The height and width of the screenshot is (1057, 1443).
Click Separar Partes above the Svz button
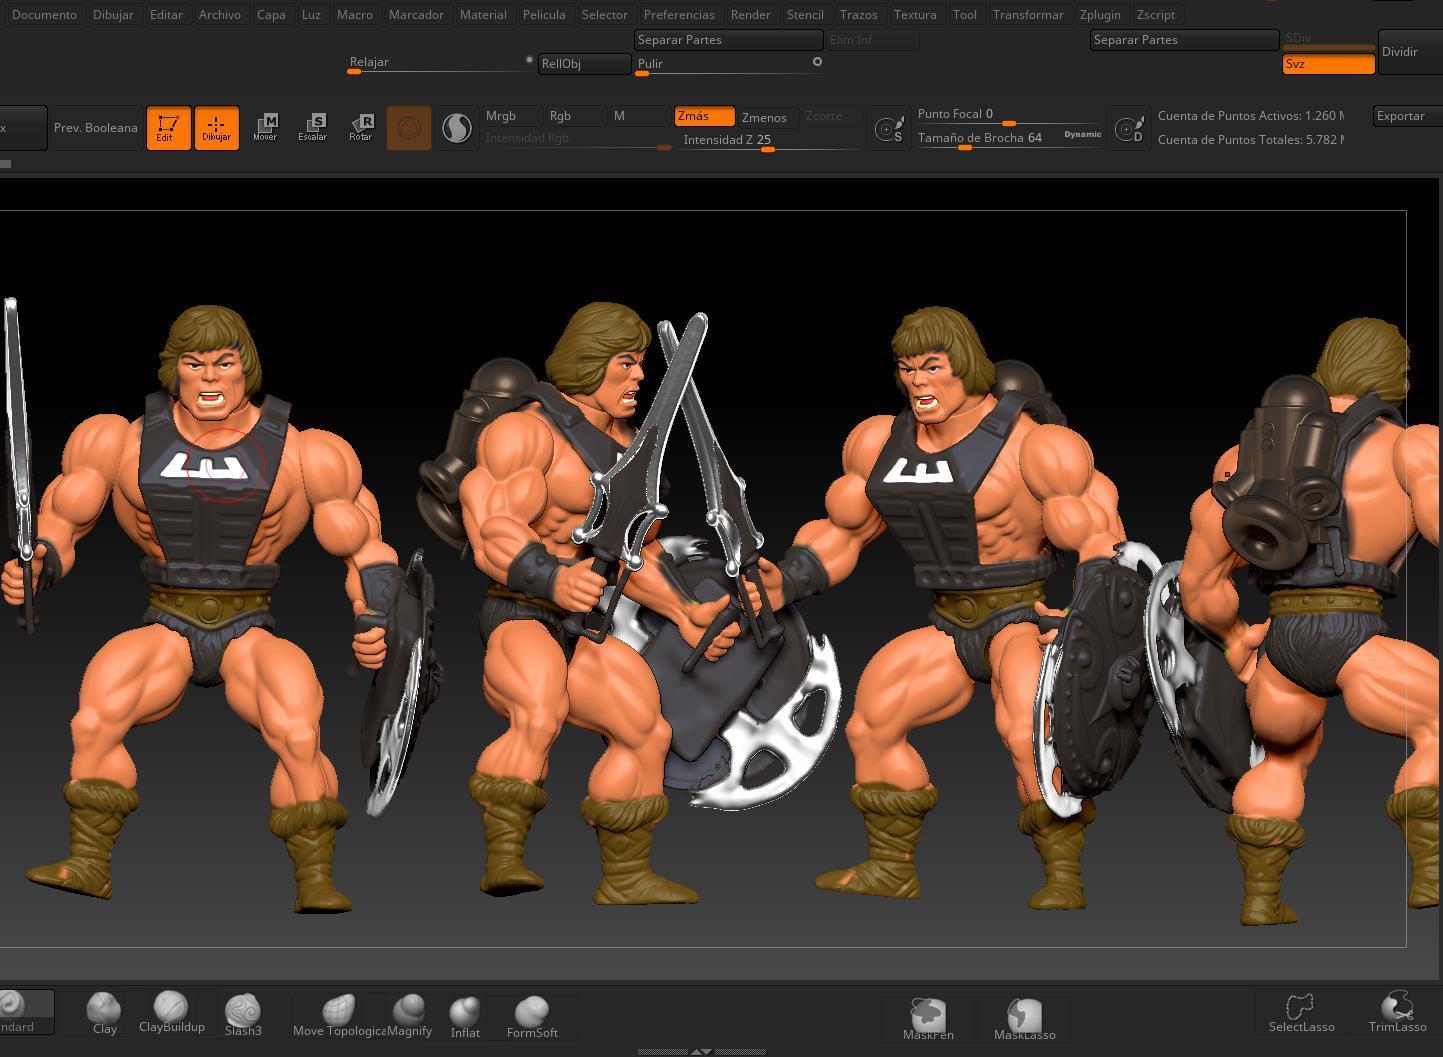coord(1184,40)
